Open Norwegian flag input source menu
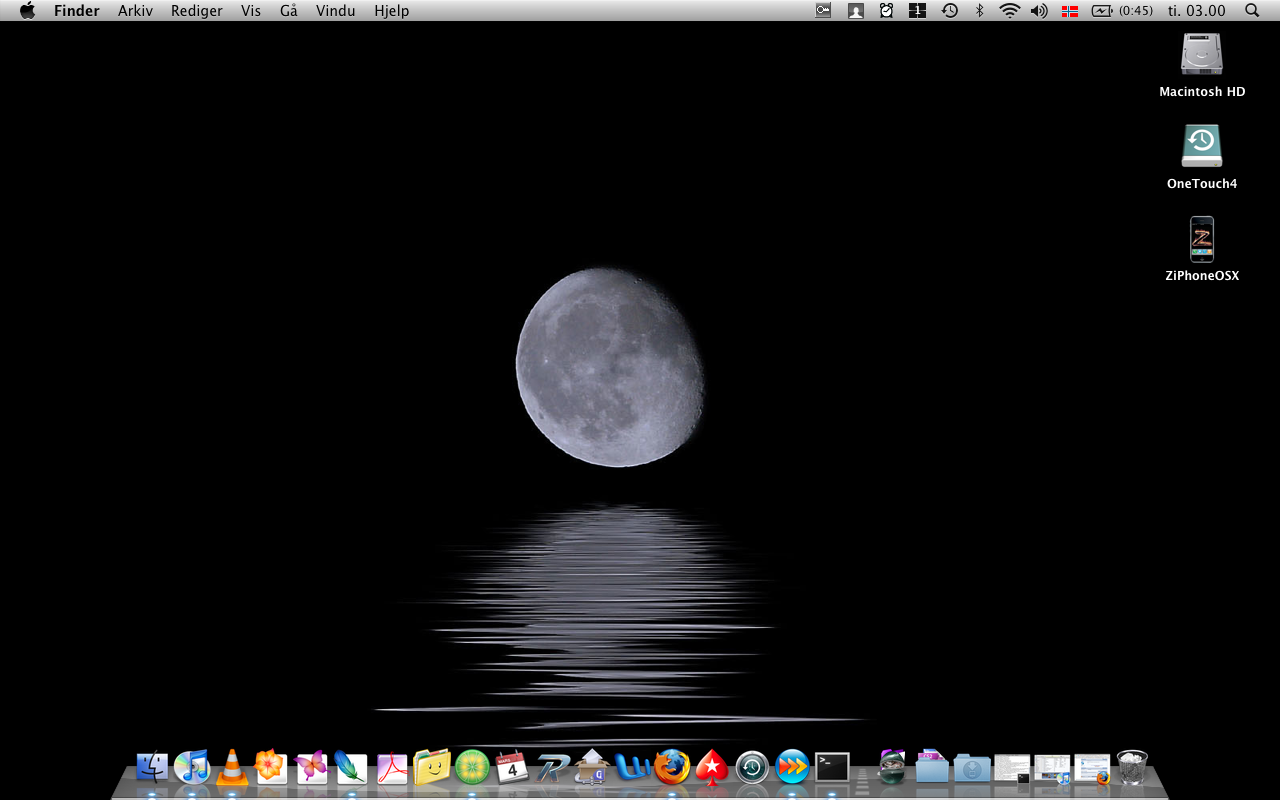Screen dimensions: 1280x800 [1070, 11]
